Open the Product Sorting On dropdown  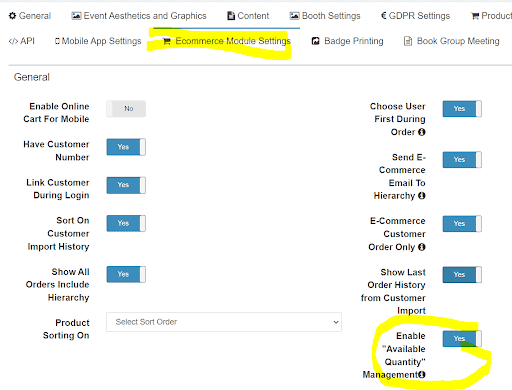tap(224, 322)
